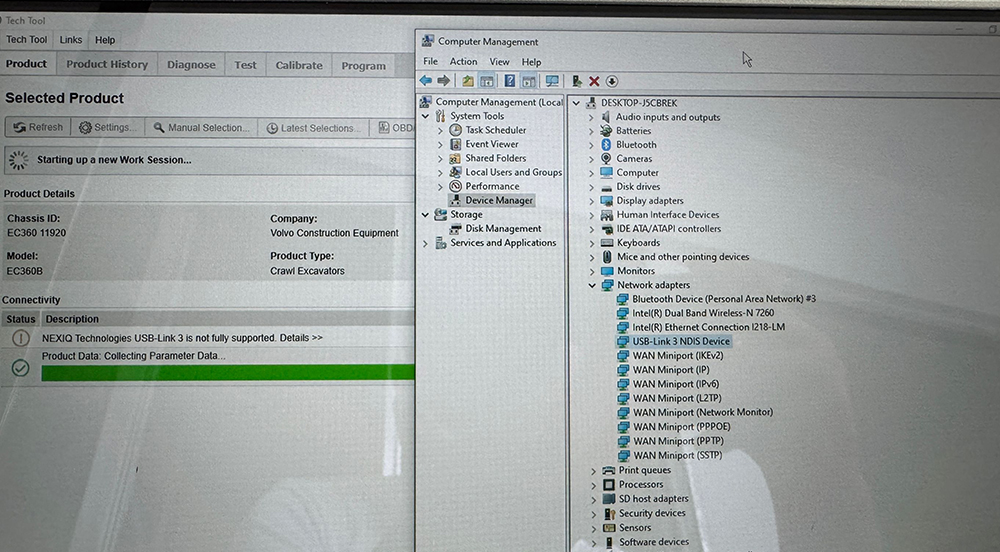
Task: Expand Mice and other pointing devices
Action: (591, 257)
